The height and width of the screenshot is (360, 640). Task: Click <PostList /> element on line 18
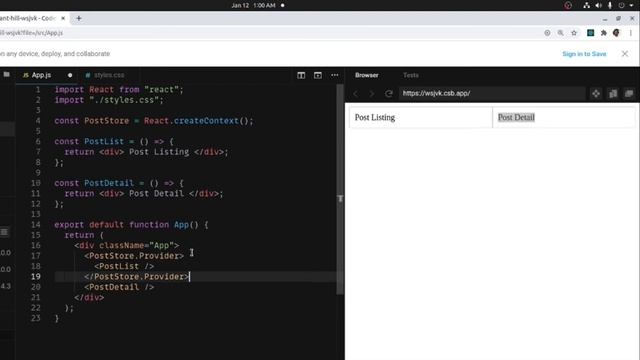pos(124,267)
